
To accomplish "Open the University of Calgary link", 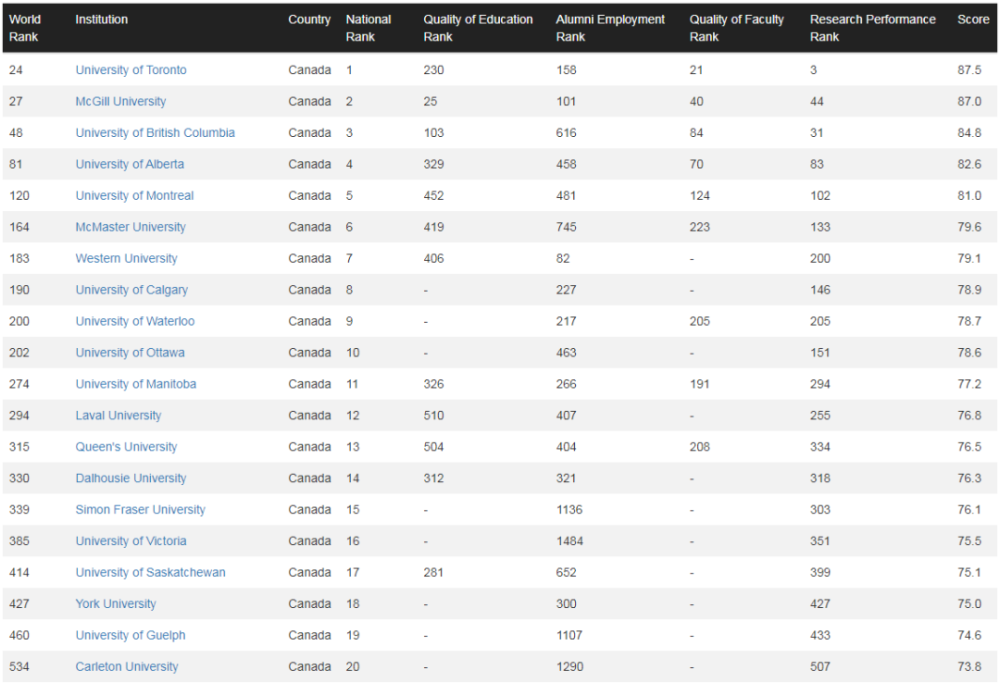I will (131, 290).
